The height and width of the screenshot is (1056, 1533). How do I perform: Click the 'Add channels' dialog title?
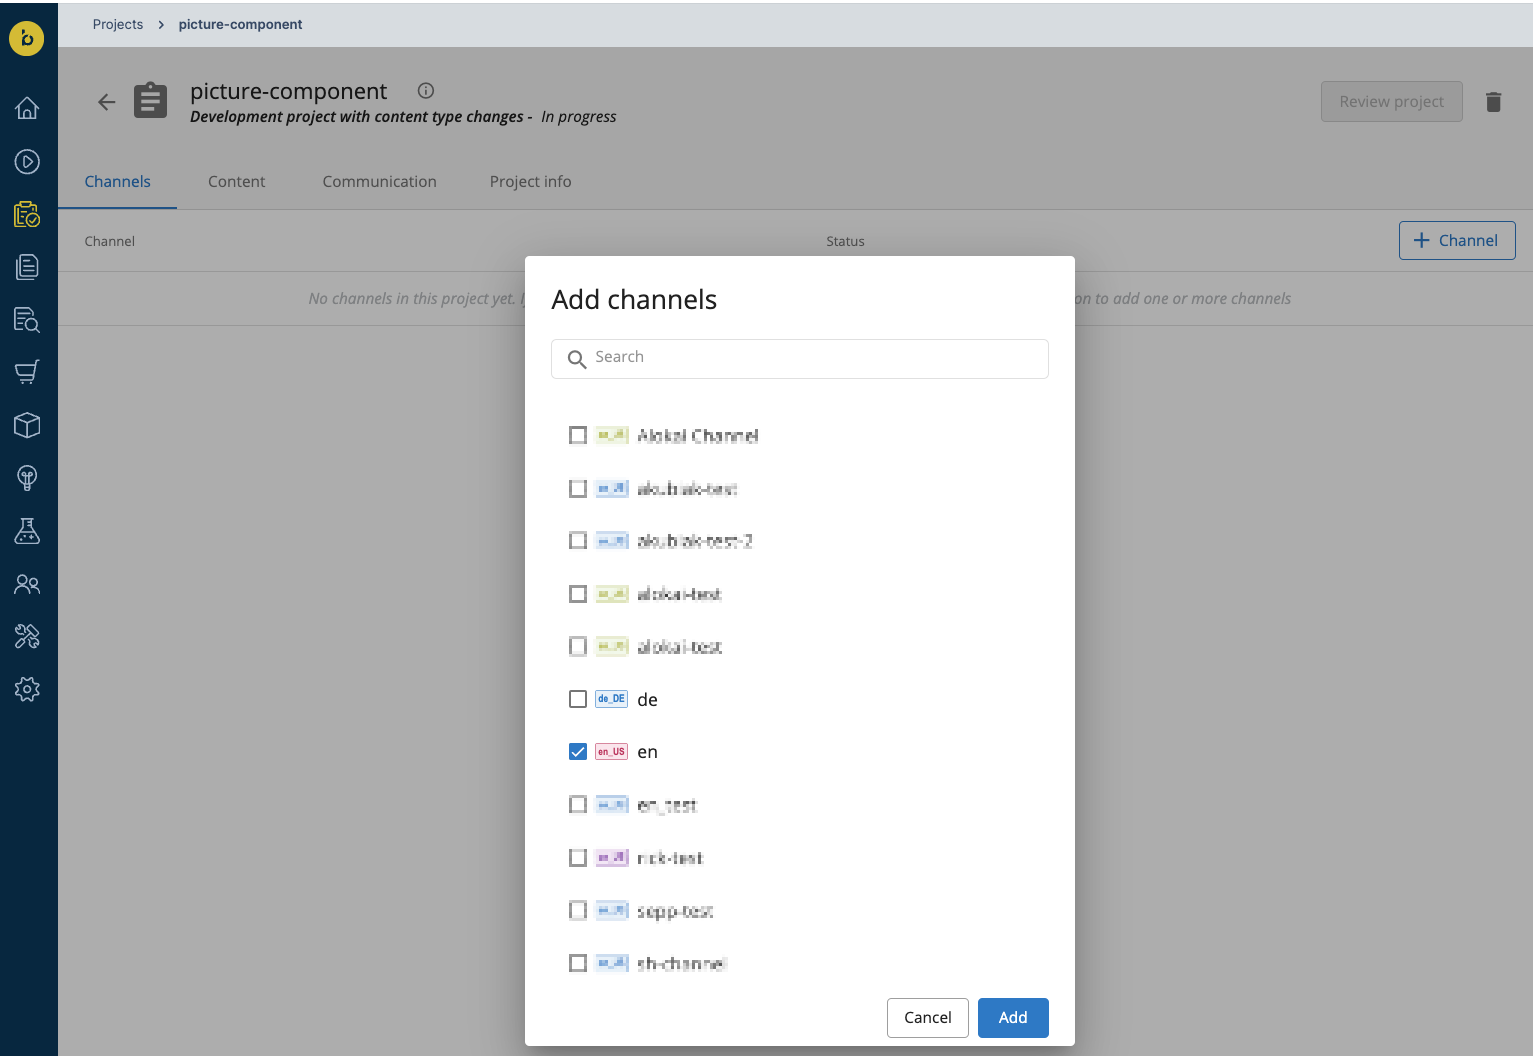(634, 300)
